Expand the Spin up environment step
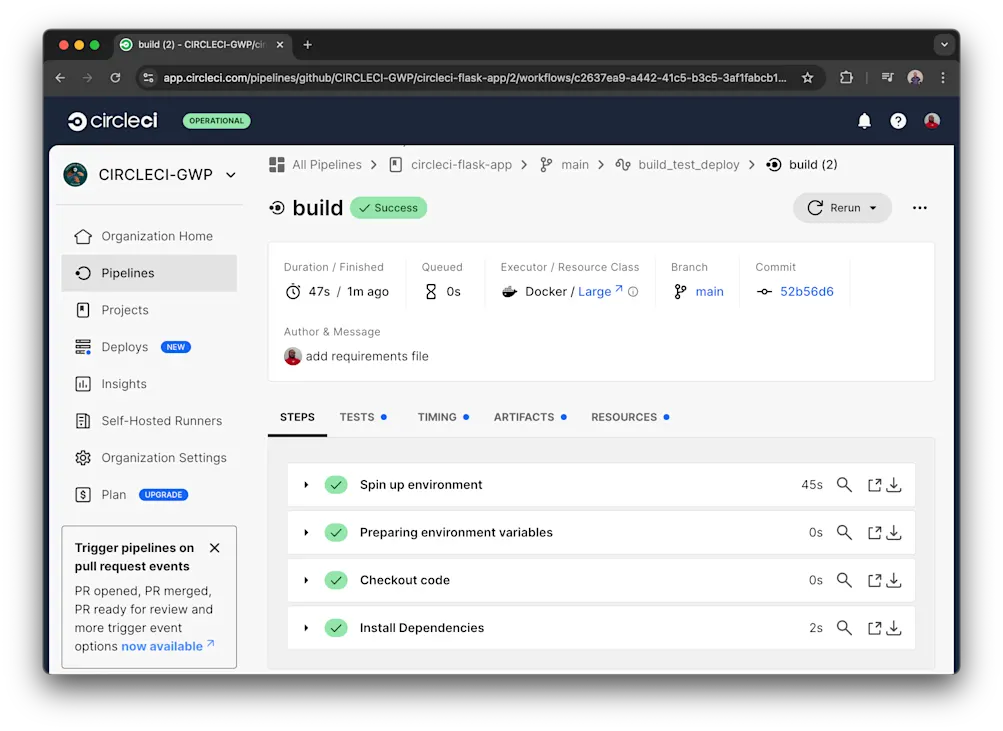1003x731 pixels. point(306,485)
